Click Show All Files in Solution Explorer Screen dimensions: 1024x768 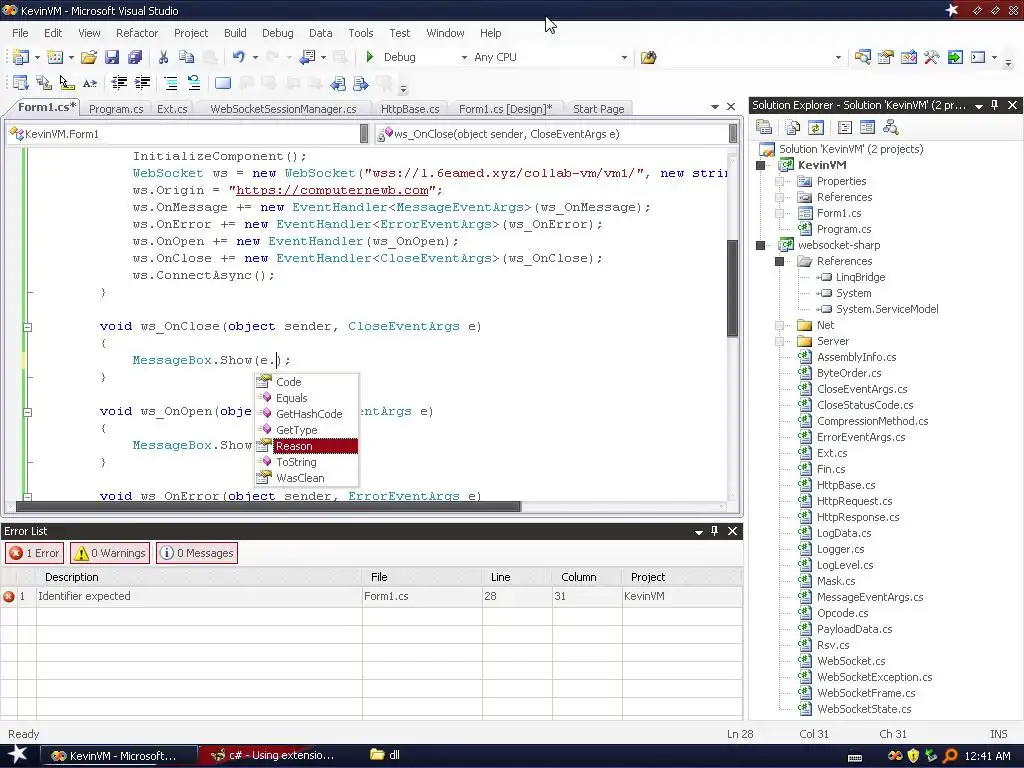tap(793, 127)
